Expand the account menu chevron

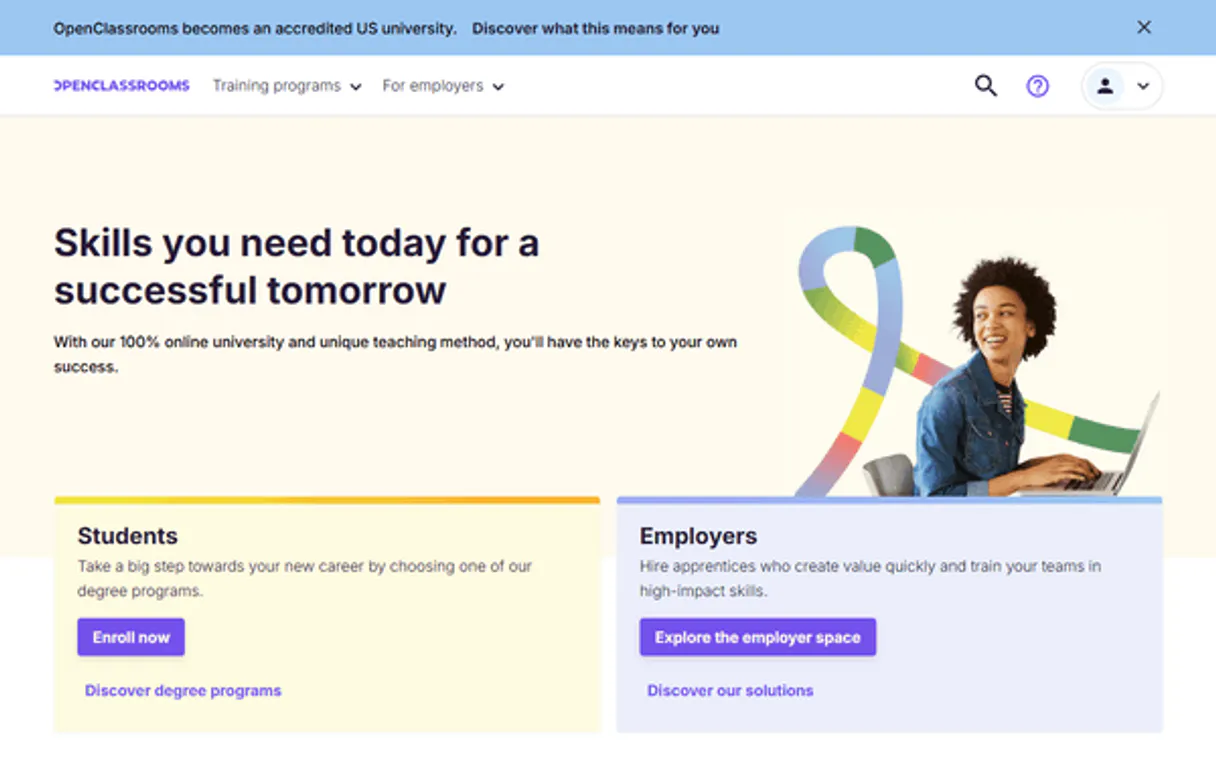1143,87
